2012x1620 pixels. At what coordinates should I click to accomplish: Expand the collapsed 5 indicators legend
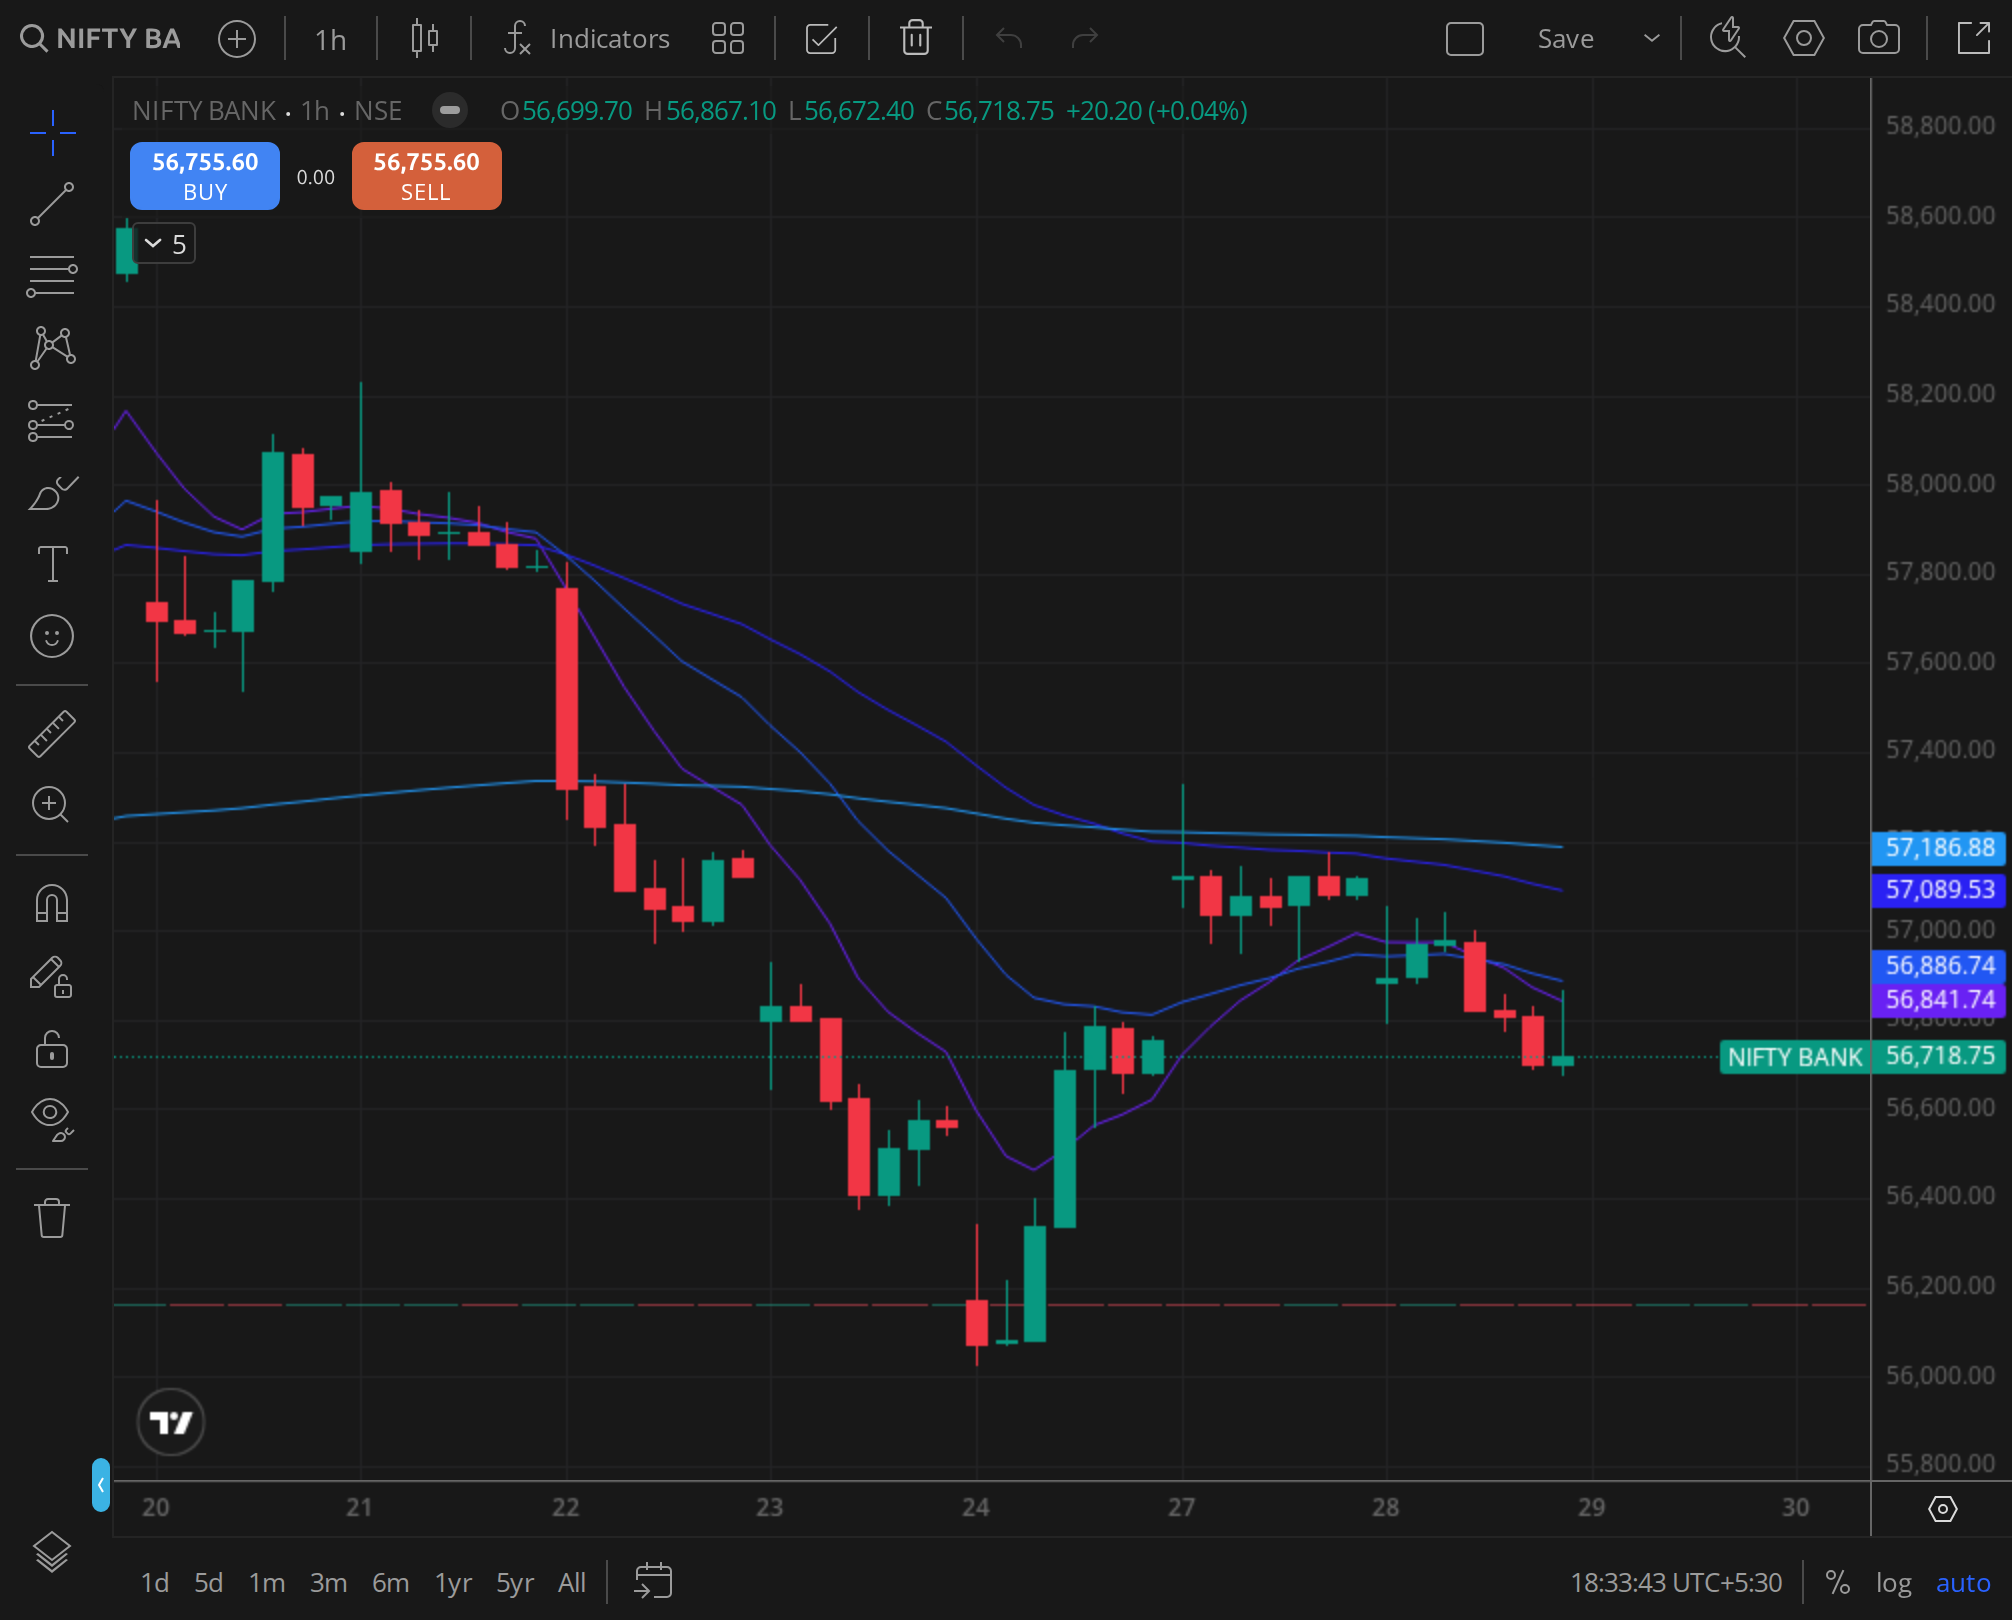(x=165, y=244)
